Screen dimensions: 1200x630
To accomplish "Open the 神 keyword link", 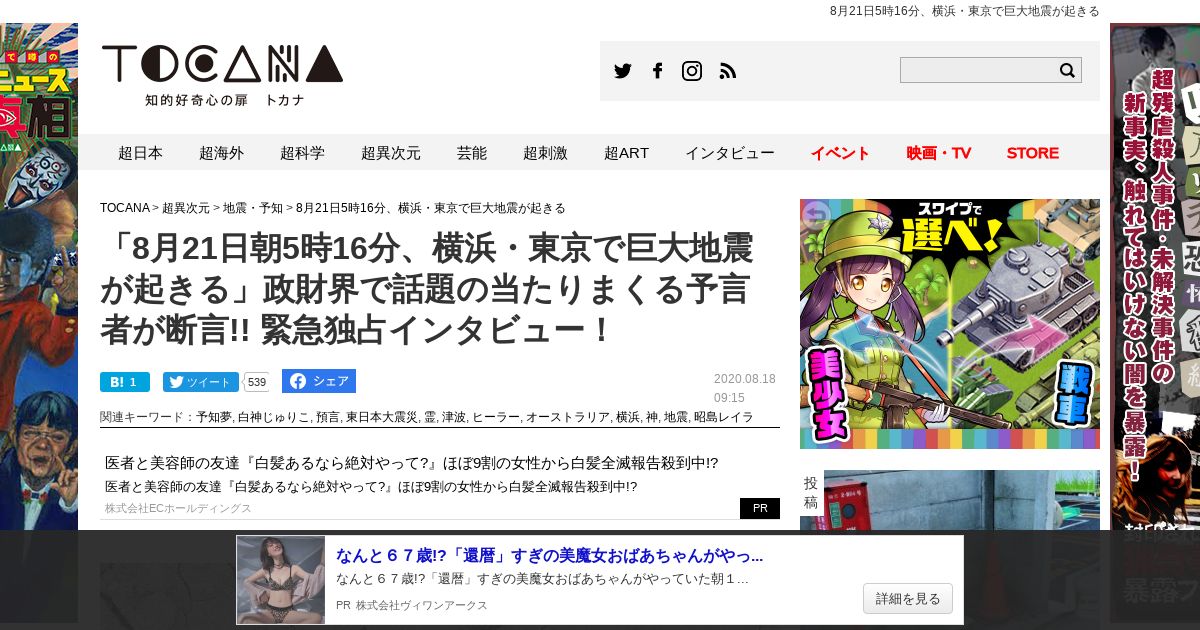I will coord(651,417).
